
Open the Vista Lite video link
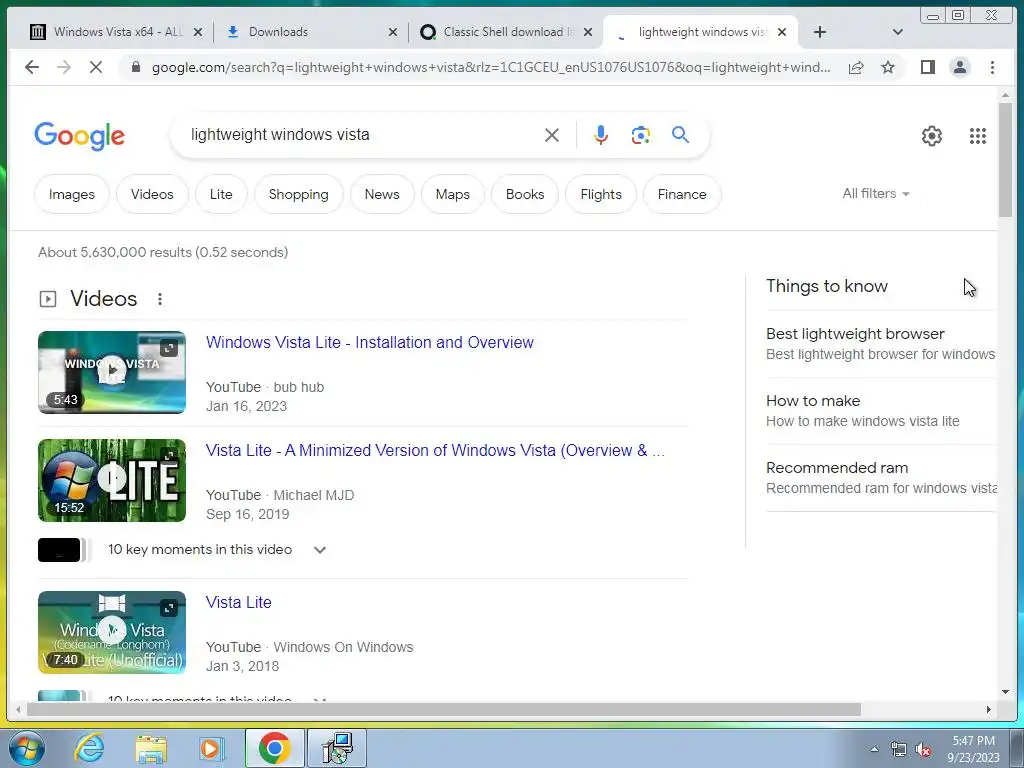point(238,602)
